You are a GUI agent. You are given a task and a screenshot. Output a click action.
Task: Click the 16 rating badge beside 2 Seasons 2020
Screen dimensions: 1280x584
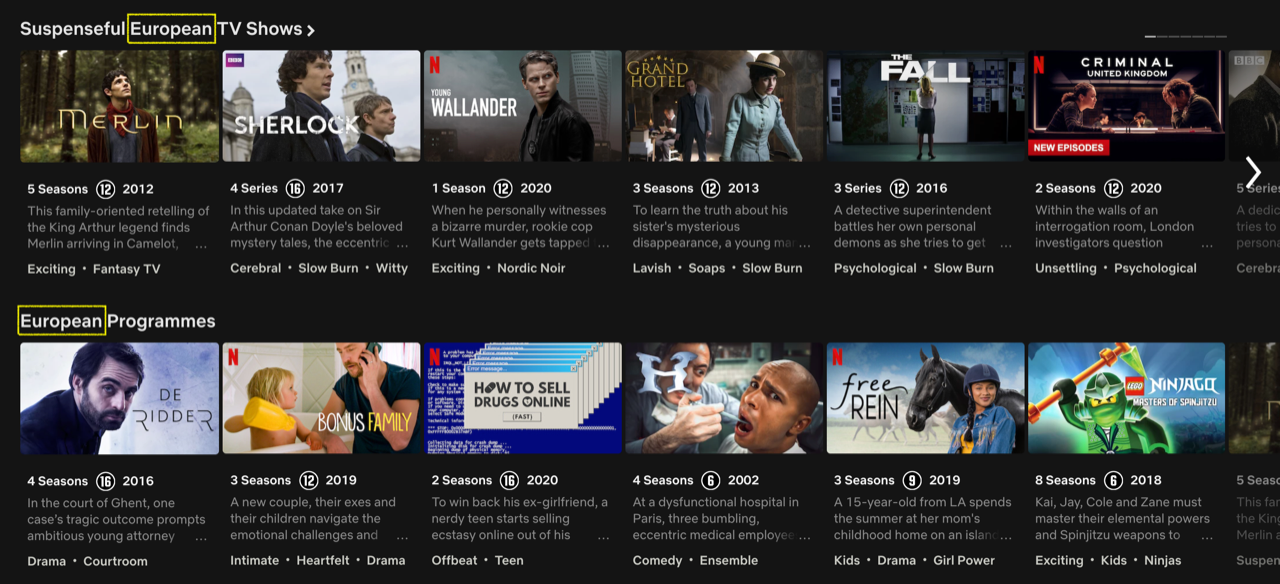click(509, 481)
